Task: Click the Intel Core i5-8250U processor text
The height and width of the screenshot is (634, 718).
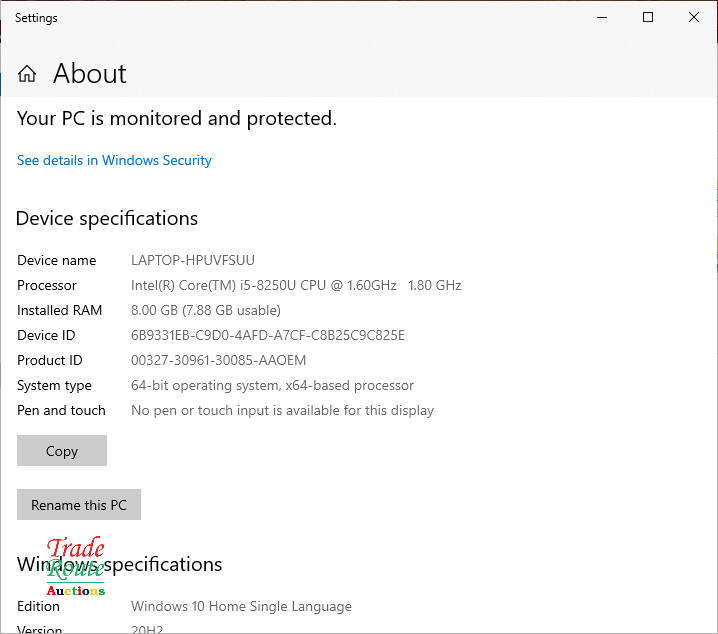Action: point(296,285)
